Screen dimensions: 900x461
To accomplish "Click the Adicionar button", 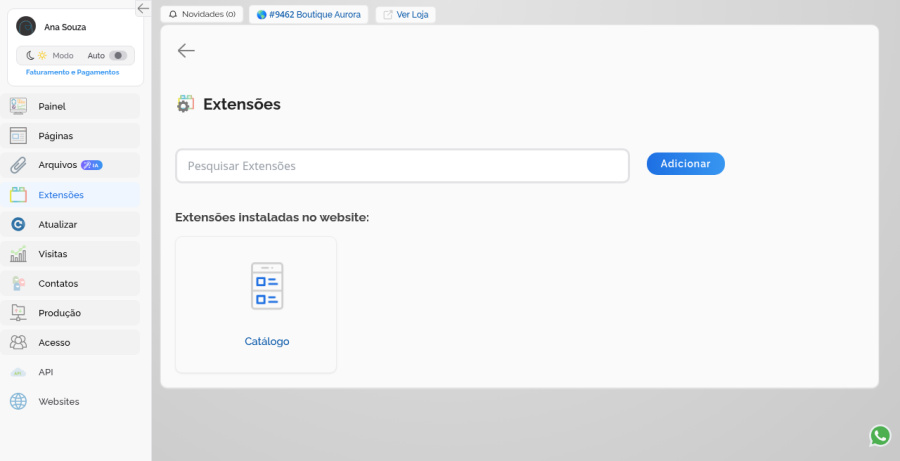I will (685, 164).
